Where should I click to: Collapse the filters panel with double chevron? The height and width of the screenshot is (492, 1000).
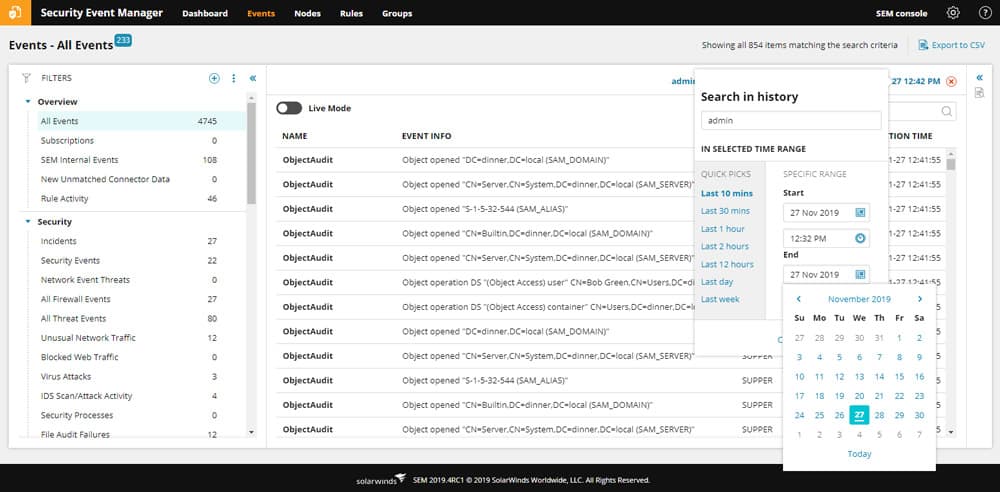tap(253, 78)
